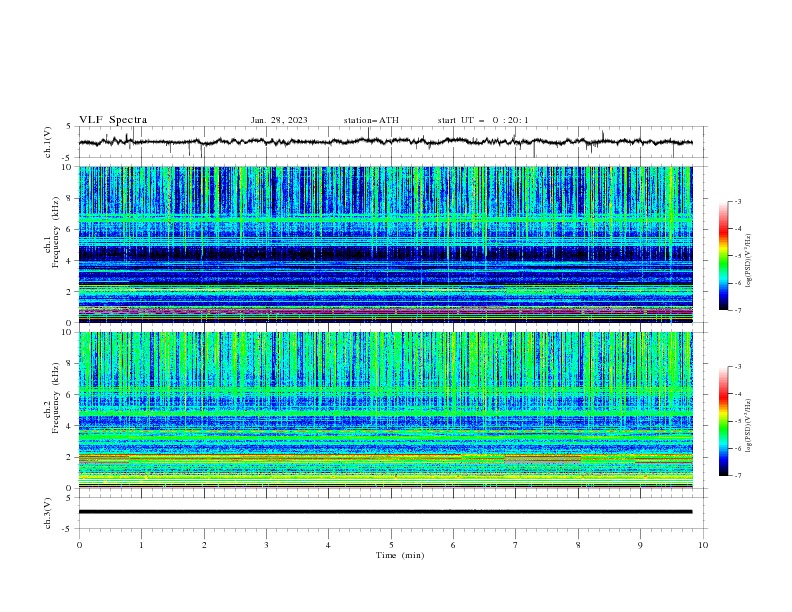
Task: Click the ch.2 'Frequency (kHz)' axis label
Action: click(55, 397)
